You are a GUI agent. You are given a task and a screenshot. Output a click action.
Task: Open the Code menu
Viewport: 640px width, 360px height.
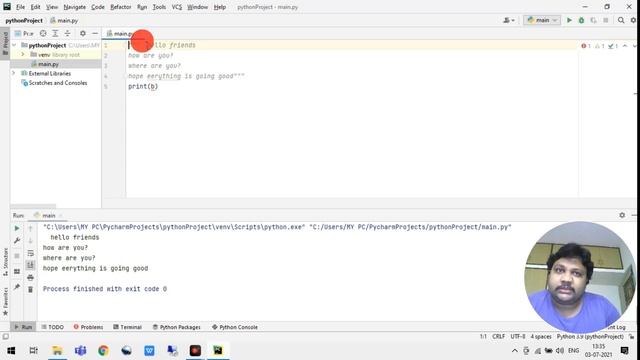pos(98,7)
